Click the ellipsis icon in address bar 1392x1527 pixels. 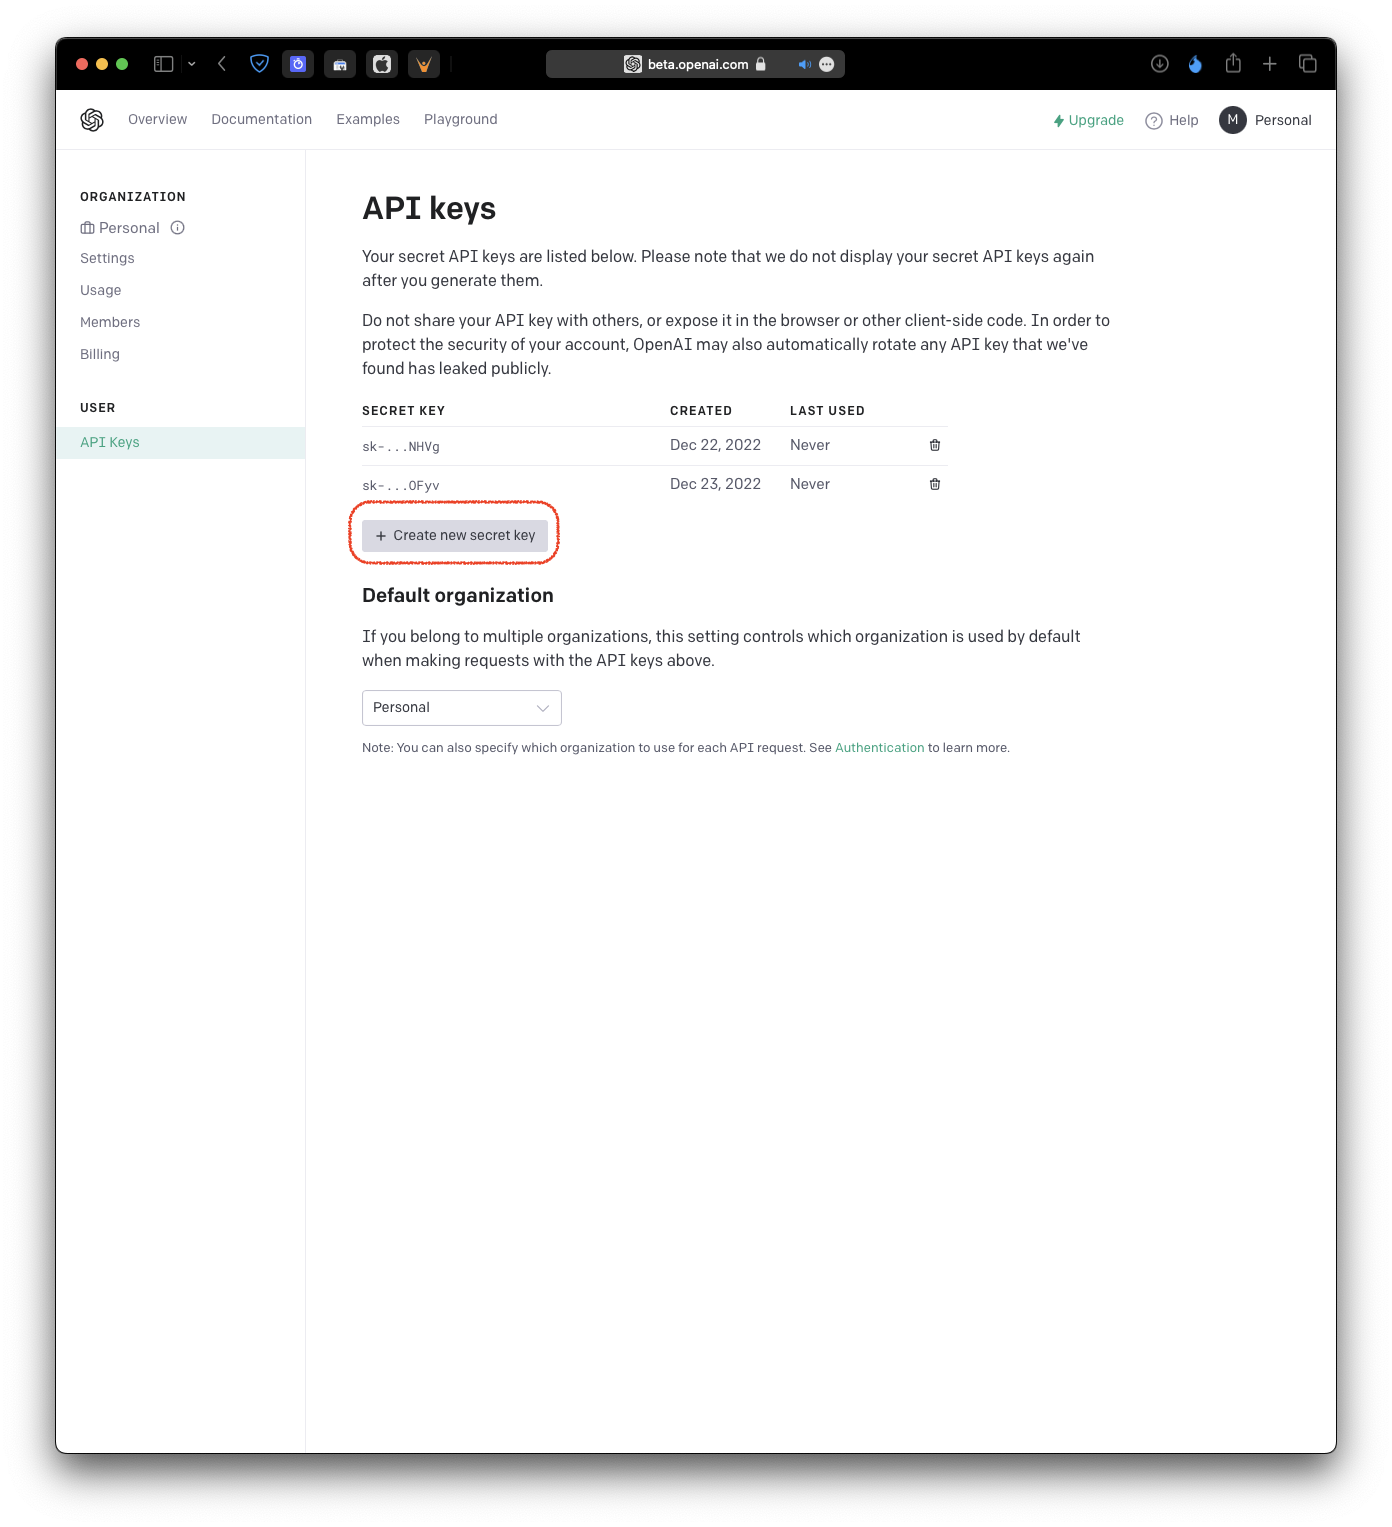pyautogui.click(x=827, y=64)
